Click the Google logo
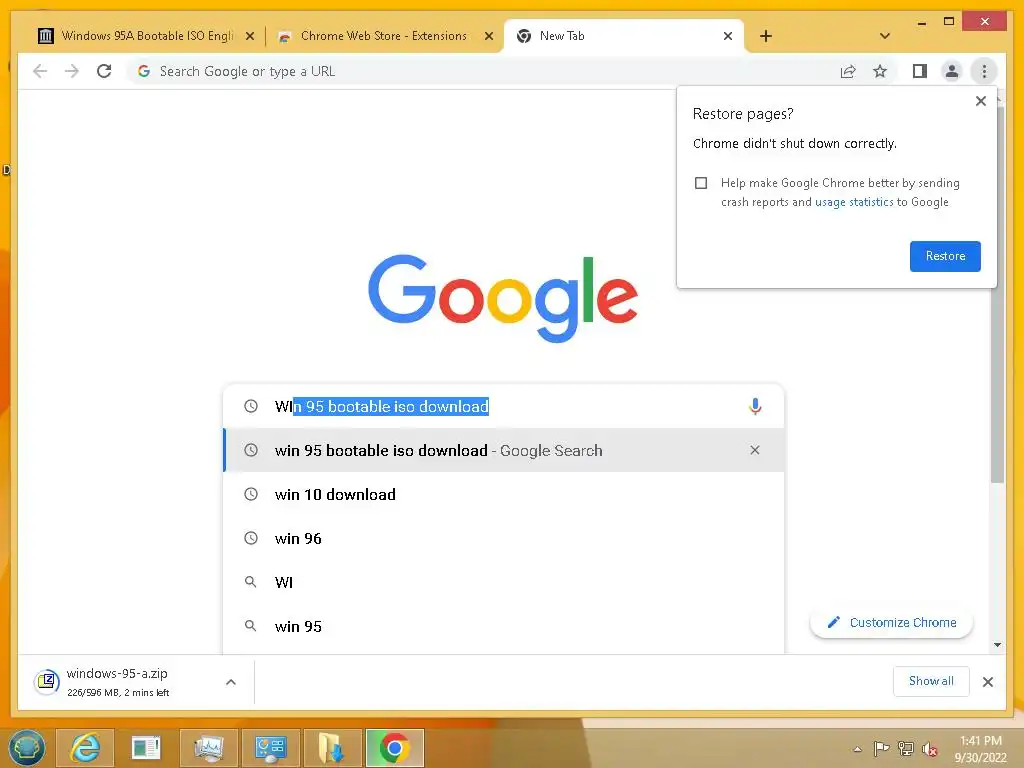The height and width of the screenshot is (768, 1024). pyautogui.click(x=503, y=298)
